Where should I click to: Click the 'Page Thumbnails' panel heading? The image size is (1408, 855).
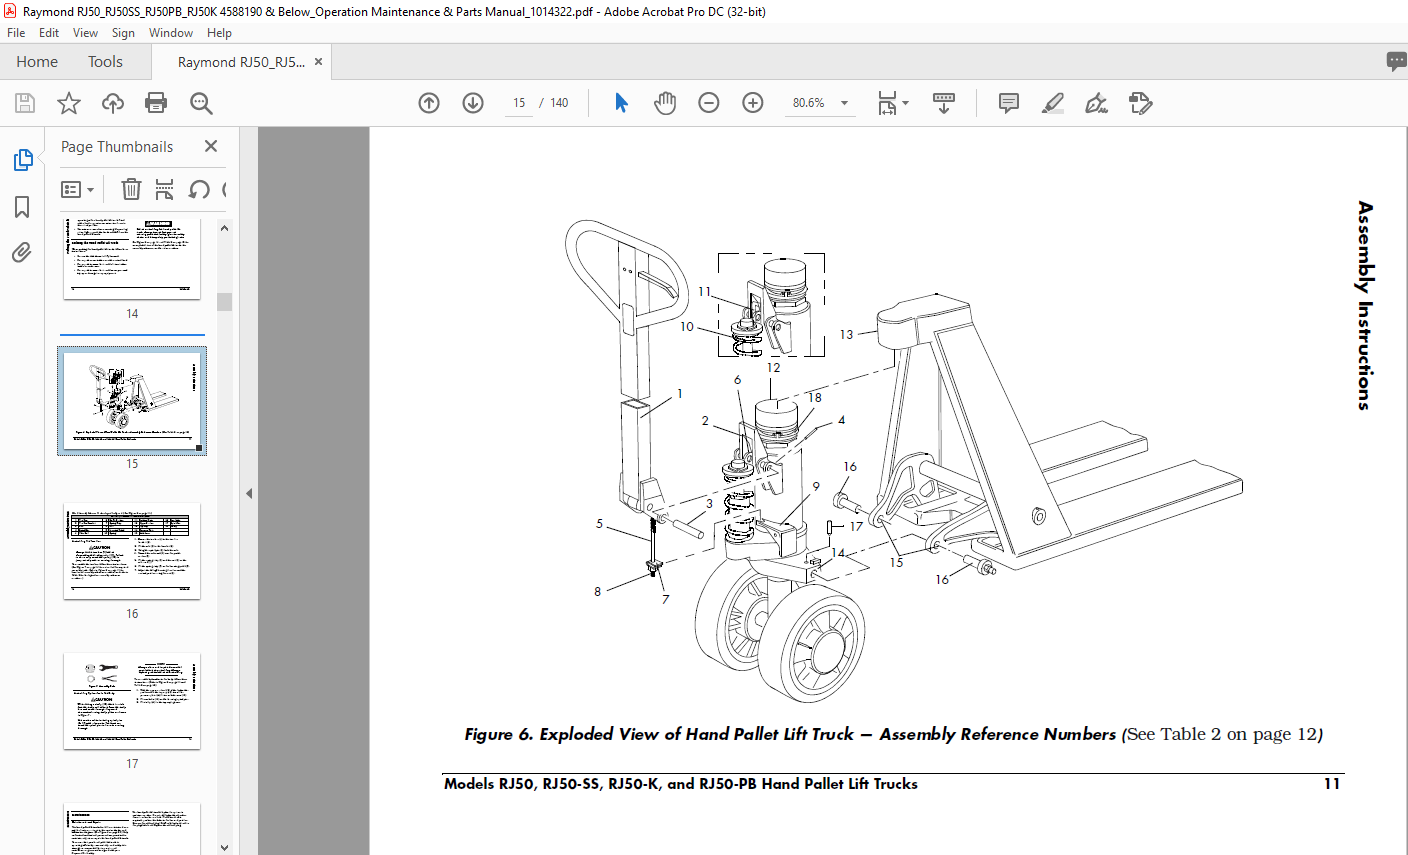point(117,146)
